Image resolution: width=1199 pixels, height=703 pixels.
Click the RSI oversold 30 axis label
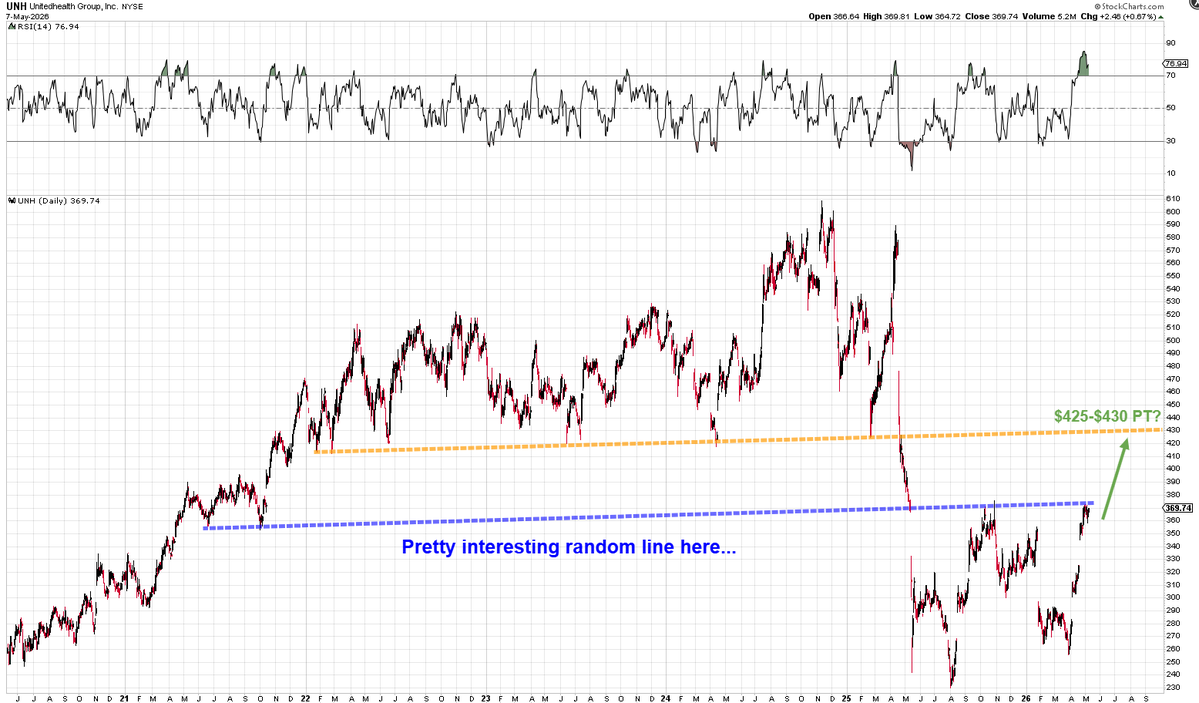(x=1171, y=141)
